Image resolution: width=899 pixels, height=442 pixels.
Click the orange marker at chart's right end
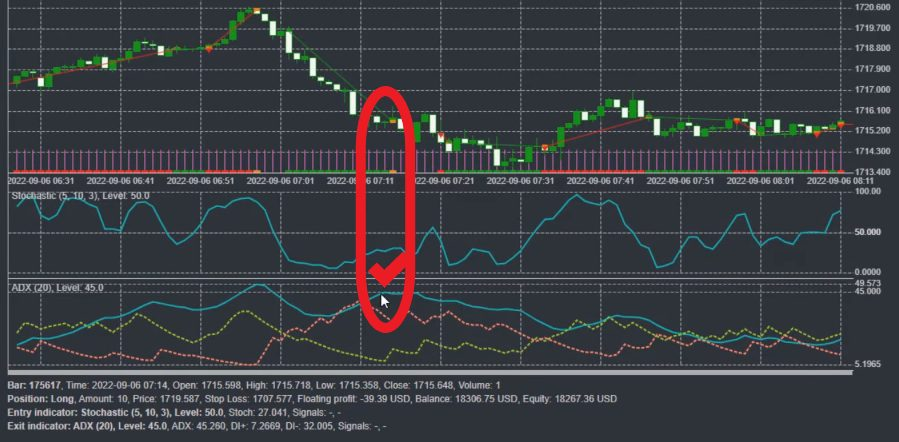[841, 123]
